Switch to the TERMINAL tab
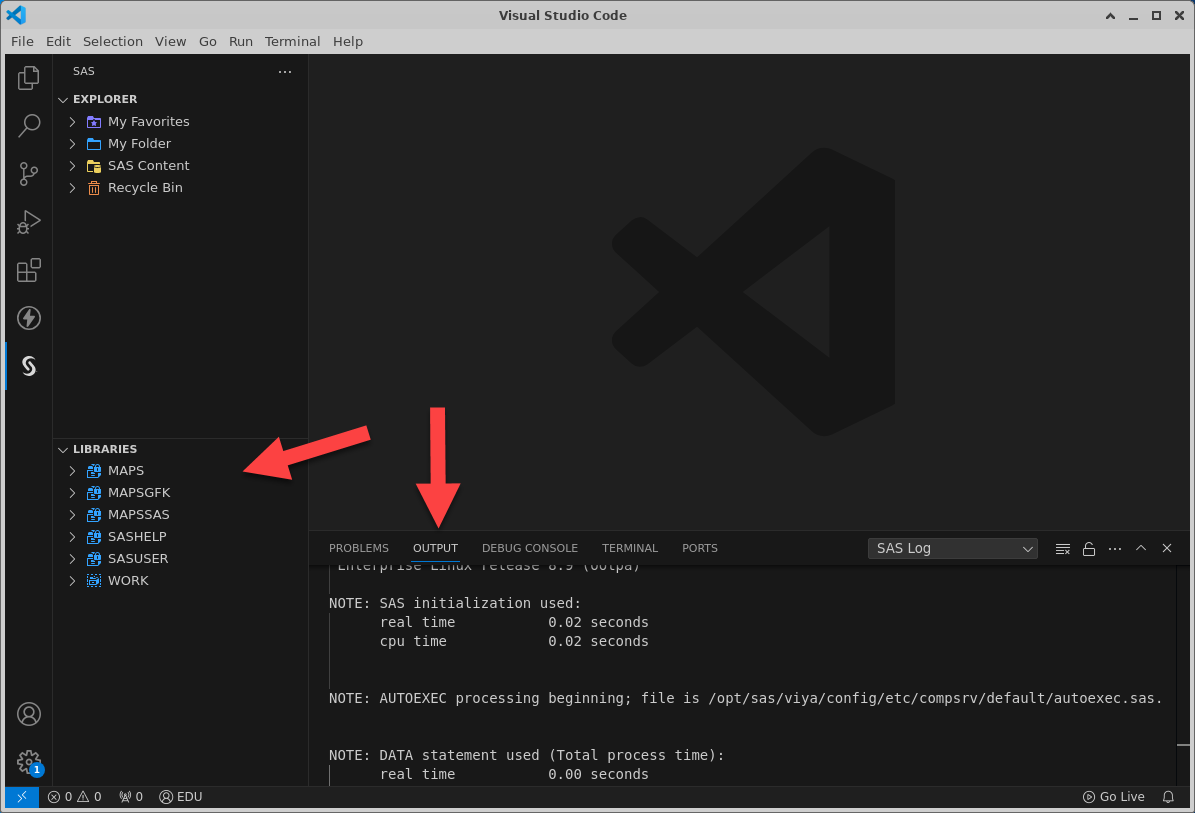Screen dimensions: 1195x813 coord(629,548)
